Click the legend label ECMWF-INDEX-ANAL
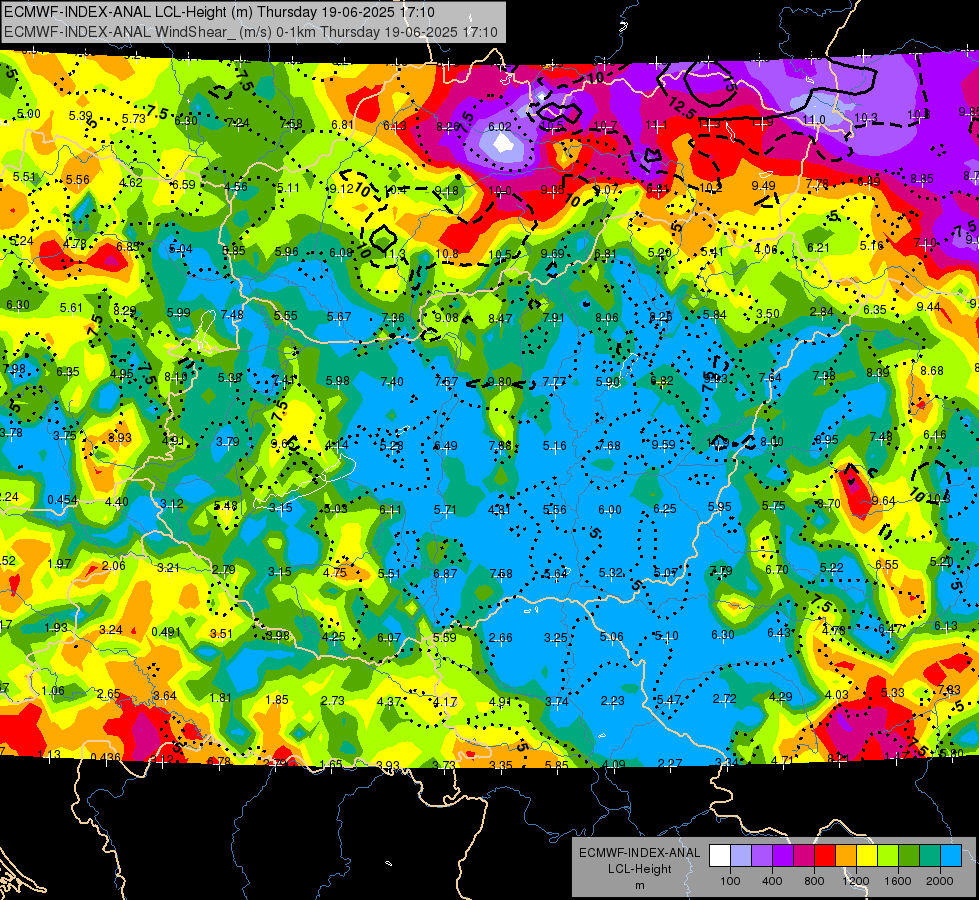 [639, 853]
